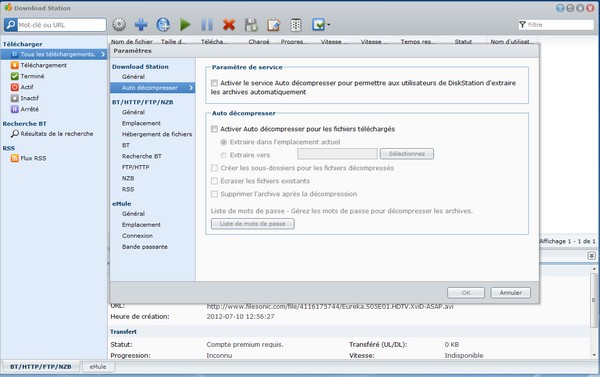
Task: Click the search magnifier icon
Action: pyautogui.click(x=11, y=25)
